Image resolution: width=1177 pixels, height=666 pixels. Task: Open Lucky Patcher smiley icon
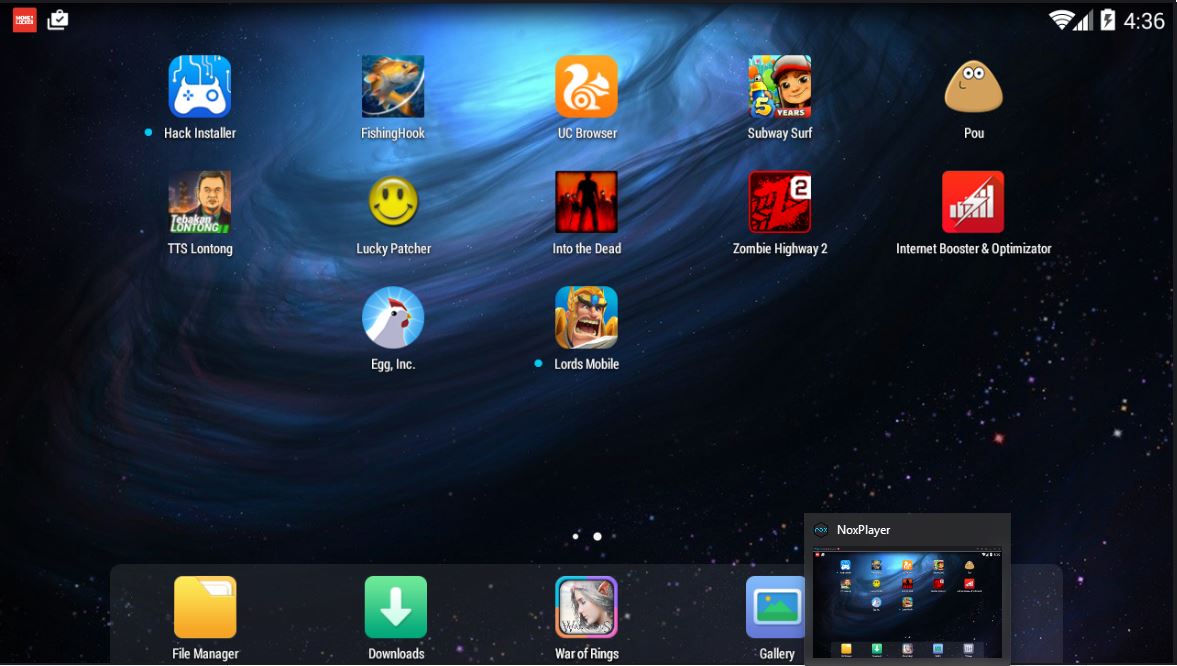pyautogui.click(x=393, y=201)
